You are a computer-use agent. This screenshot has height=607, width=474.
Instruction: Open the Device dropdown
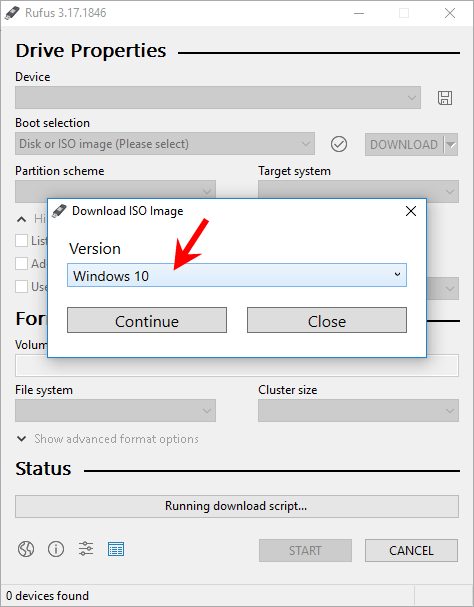point(218,98)
